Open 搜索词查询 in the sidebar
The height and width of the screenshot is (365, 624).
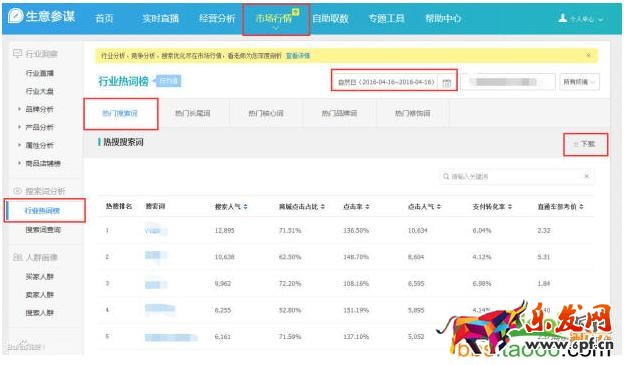click(43, 230)
